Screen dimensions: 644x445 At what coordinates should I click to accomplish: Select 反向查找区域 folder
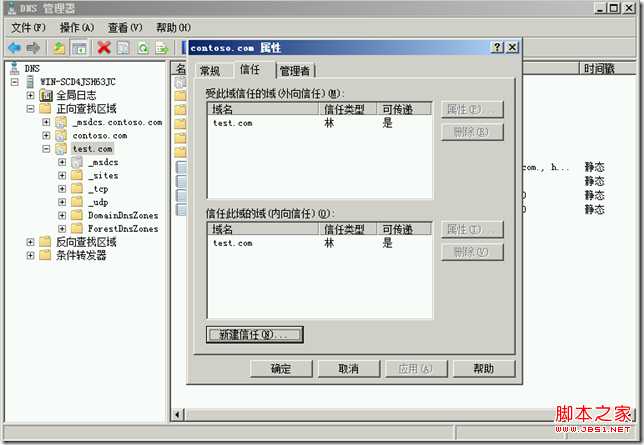86,242
